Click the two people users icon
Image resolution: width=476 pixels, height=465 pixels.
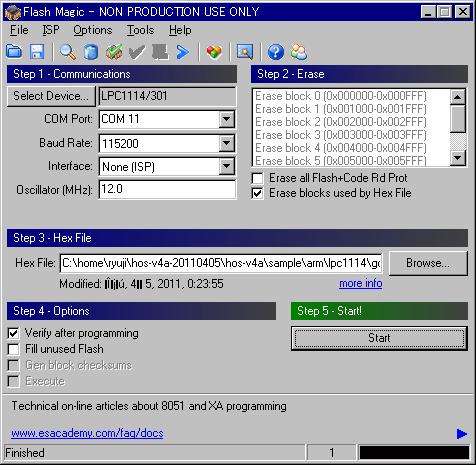click(x=299, y=52)
